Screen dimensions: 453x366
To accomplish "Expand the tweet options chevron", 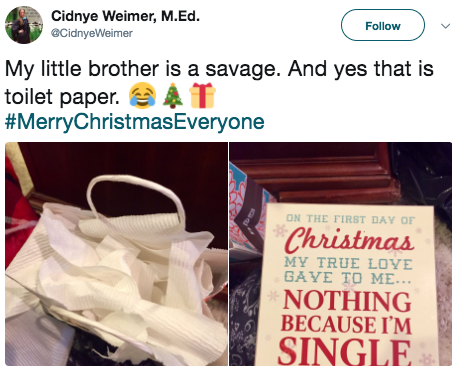I will coord(445,26).
